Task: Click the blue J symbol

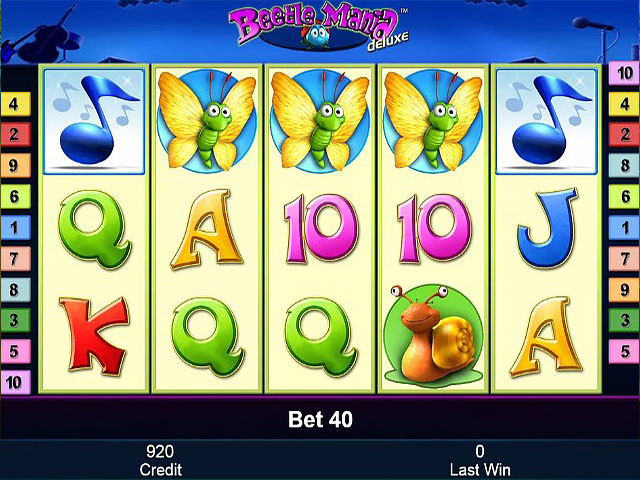Action: click(547, 227)
